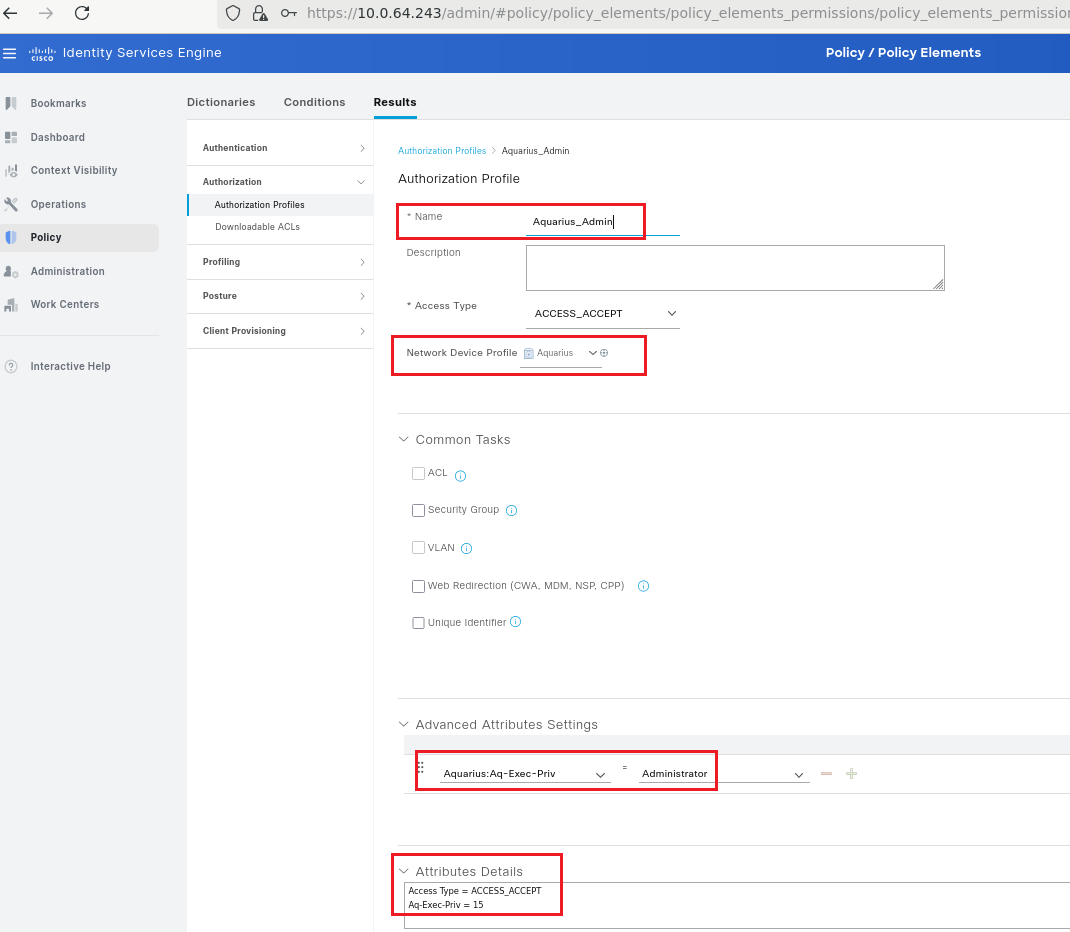Image resolution: width=1070 pixels, height=932 pixels.
Task: Click the padlock site security icon
Action: (x=260, y=13)
